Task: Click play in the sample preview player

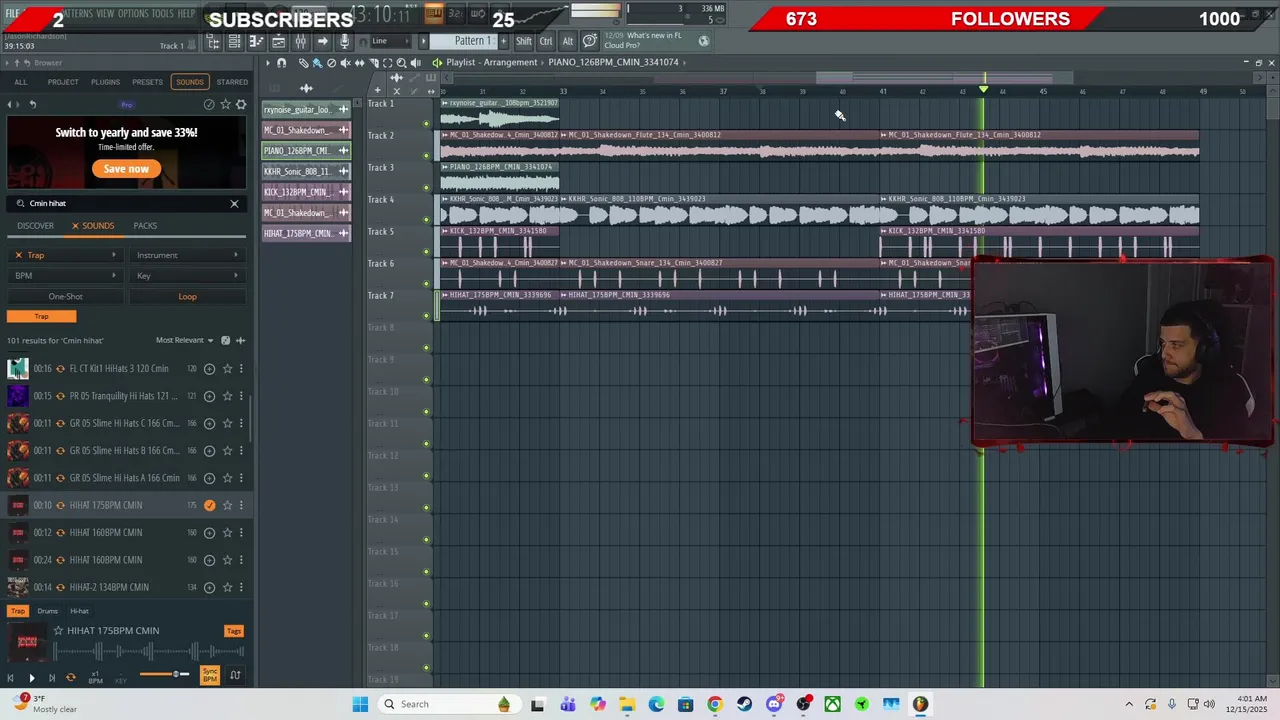Action: click(x=32, y=678)
